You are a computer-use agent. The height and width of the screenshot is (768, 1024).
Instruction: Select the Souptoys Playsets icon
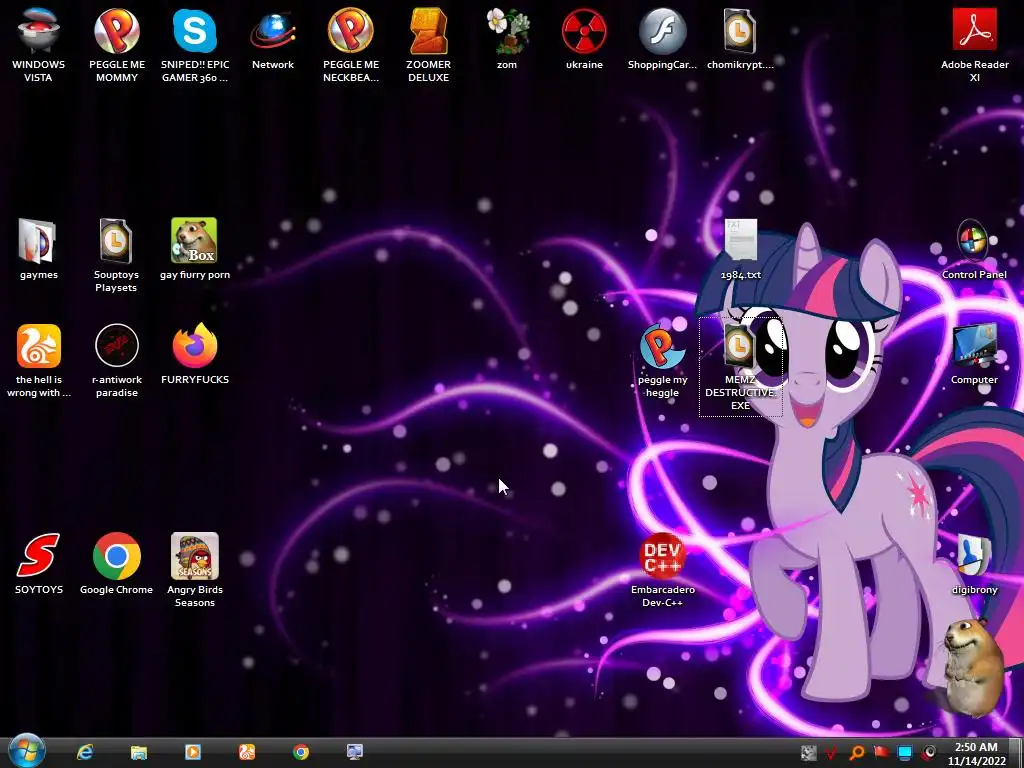(116, 255)
